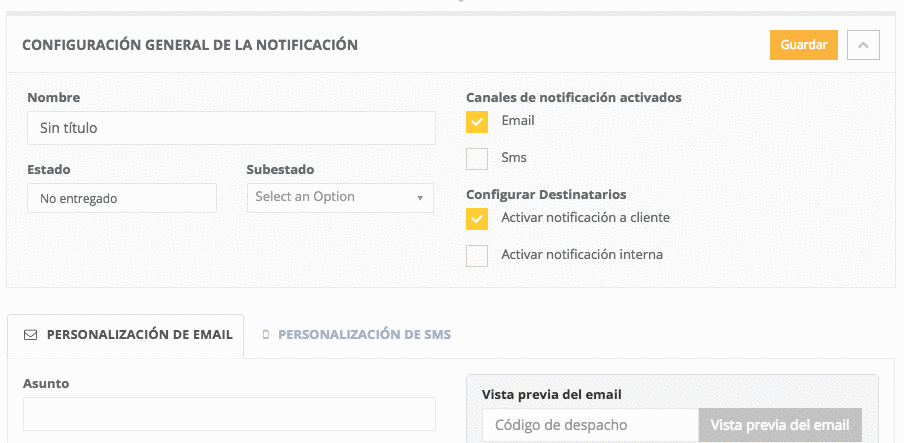Image resolution: width=904 pixels, height=443 pixels.
Task: Open the Subestado Select an Option dropdown
Action: pyautogui.click(x=340, y=197)
